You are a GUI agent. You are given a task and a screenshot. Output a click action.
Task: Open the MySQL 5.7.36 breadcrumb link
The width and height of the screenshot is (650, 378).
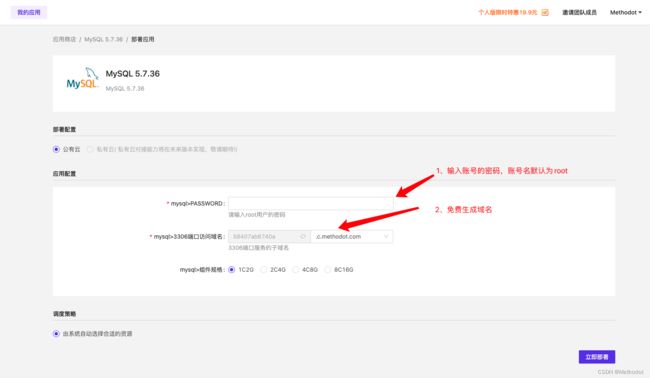coord(103,39)
